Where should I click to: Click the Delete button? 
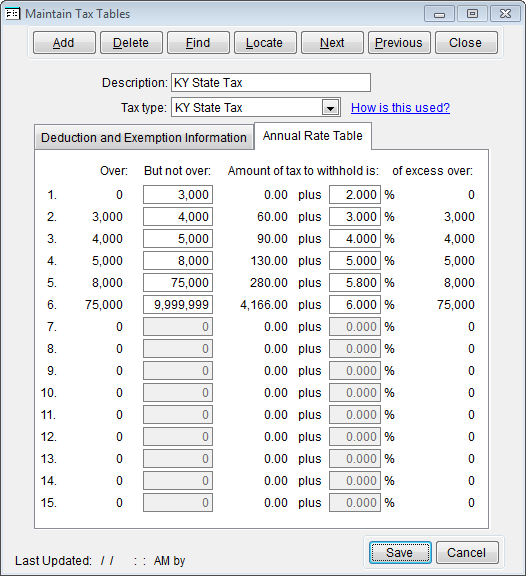pos(131,43)
